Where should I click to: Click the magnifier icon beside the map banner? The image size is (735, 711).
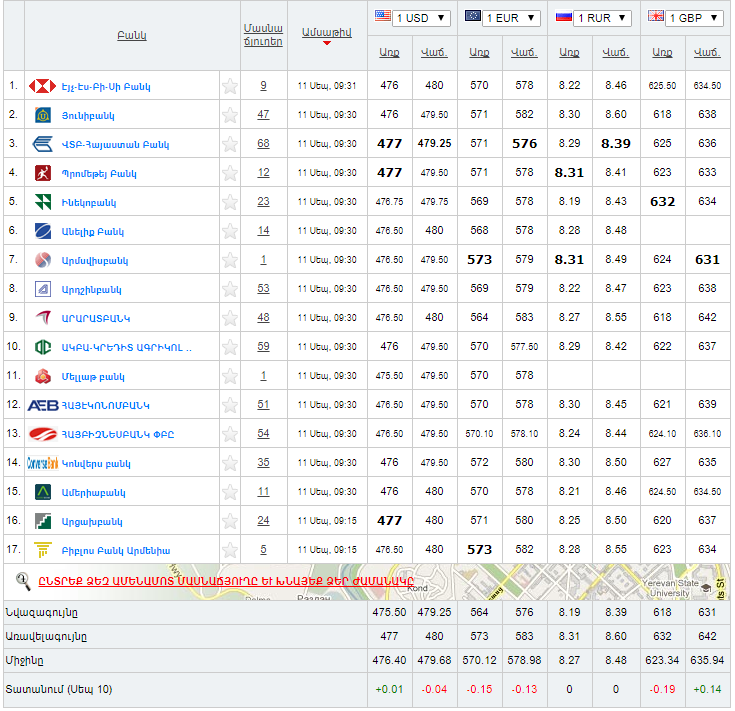23,580
